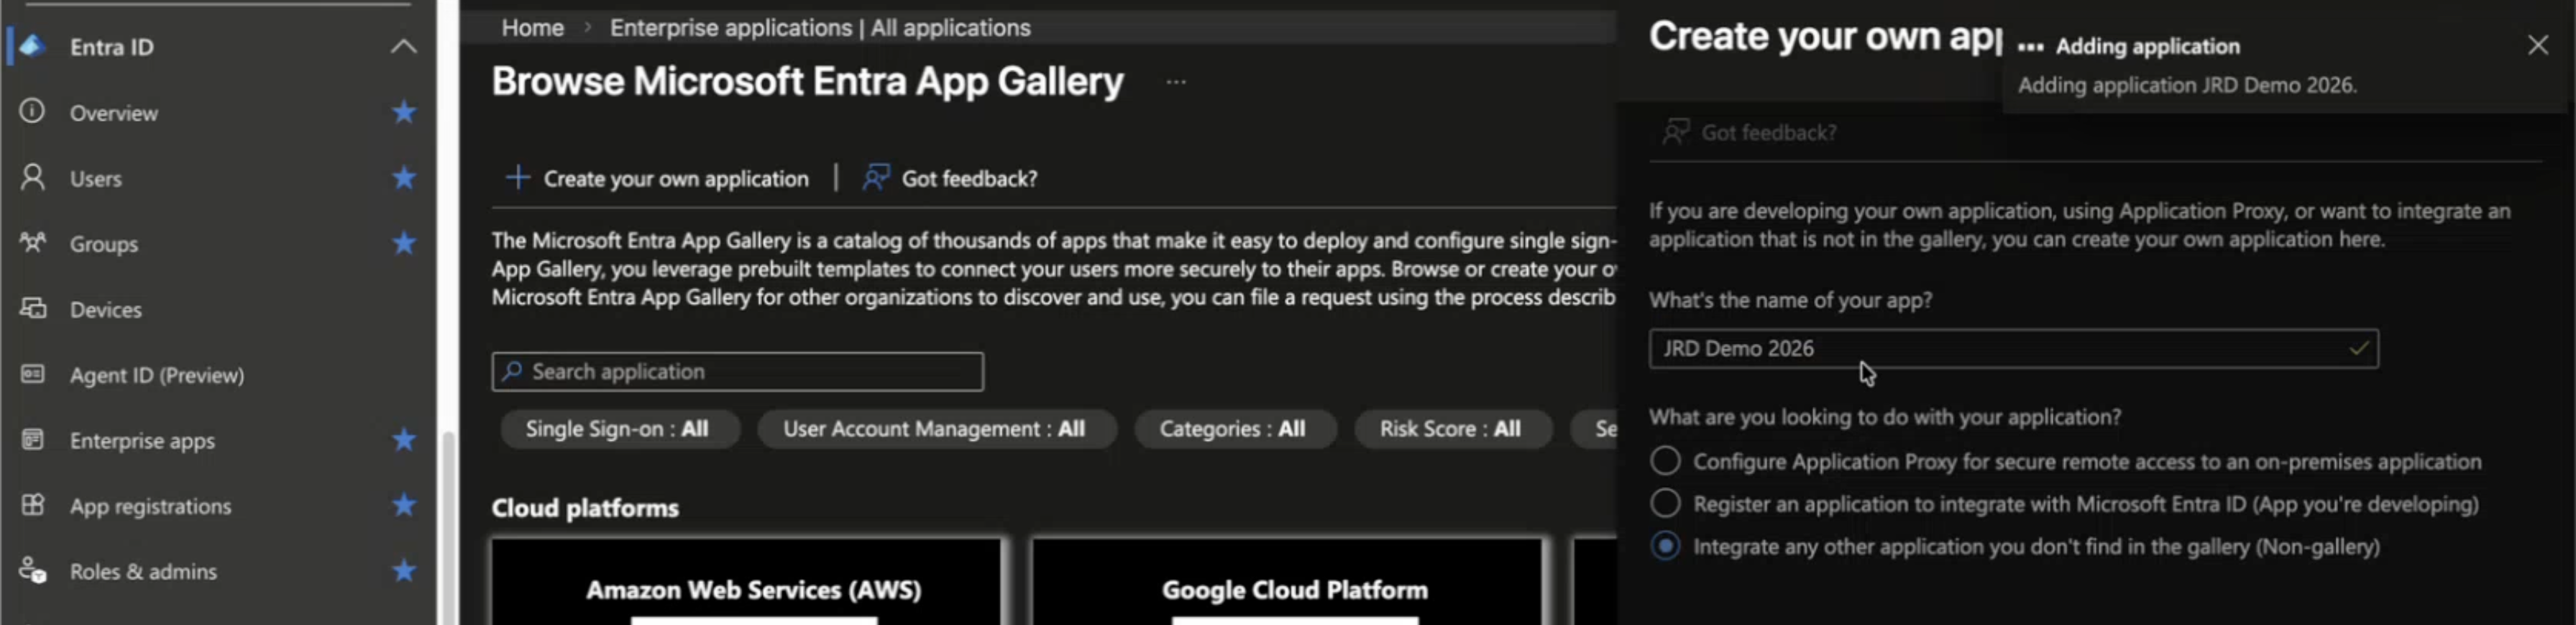Click the Entra ID logo icon

tap(32, 46)
